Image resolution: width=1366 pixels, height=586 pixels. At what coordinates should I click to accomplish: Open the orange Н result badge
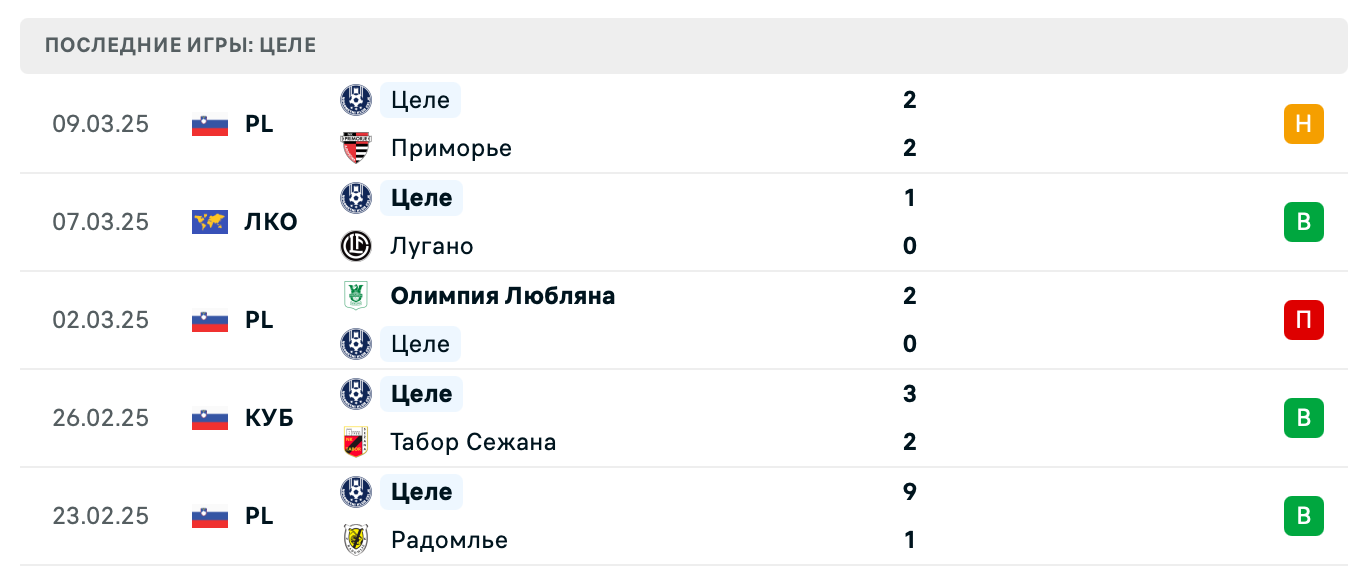point(1303,124)
